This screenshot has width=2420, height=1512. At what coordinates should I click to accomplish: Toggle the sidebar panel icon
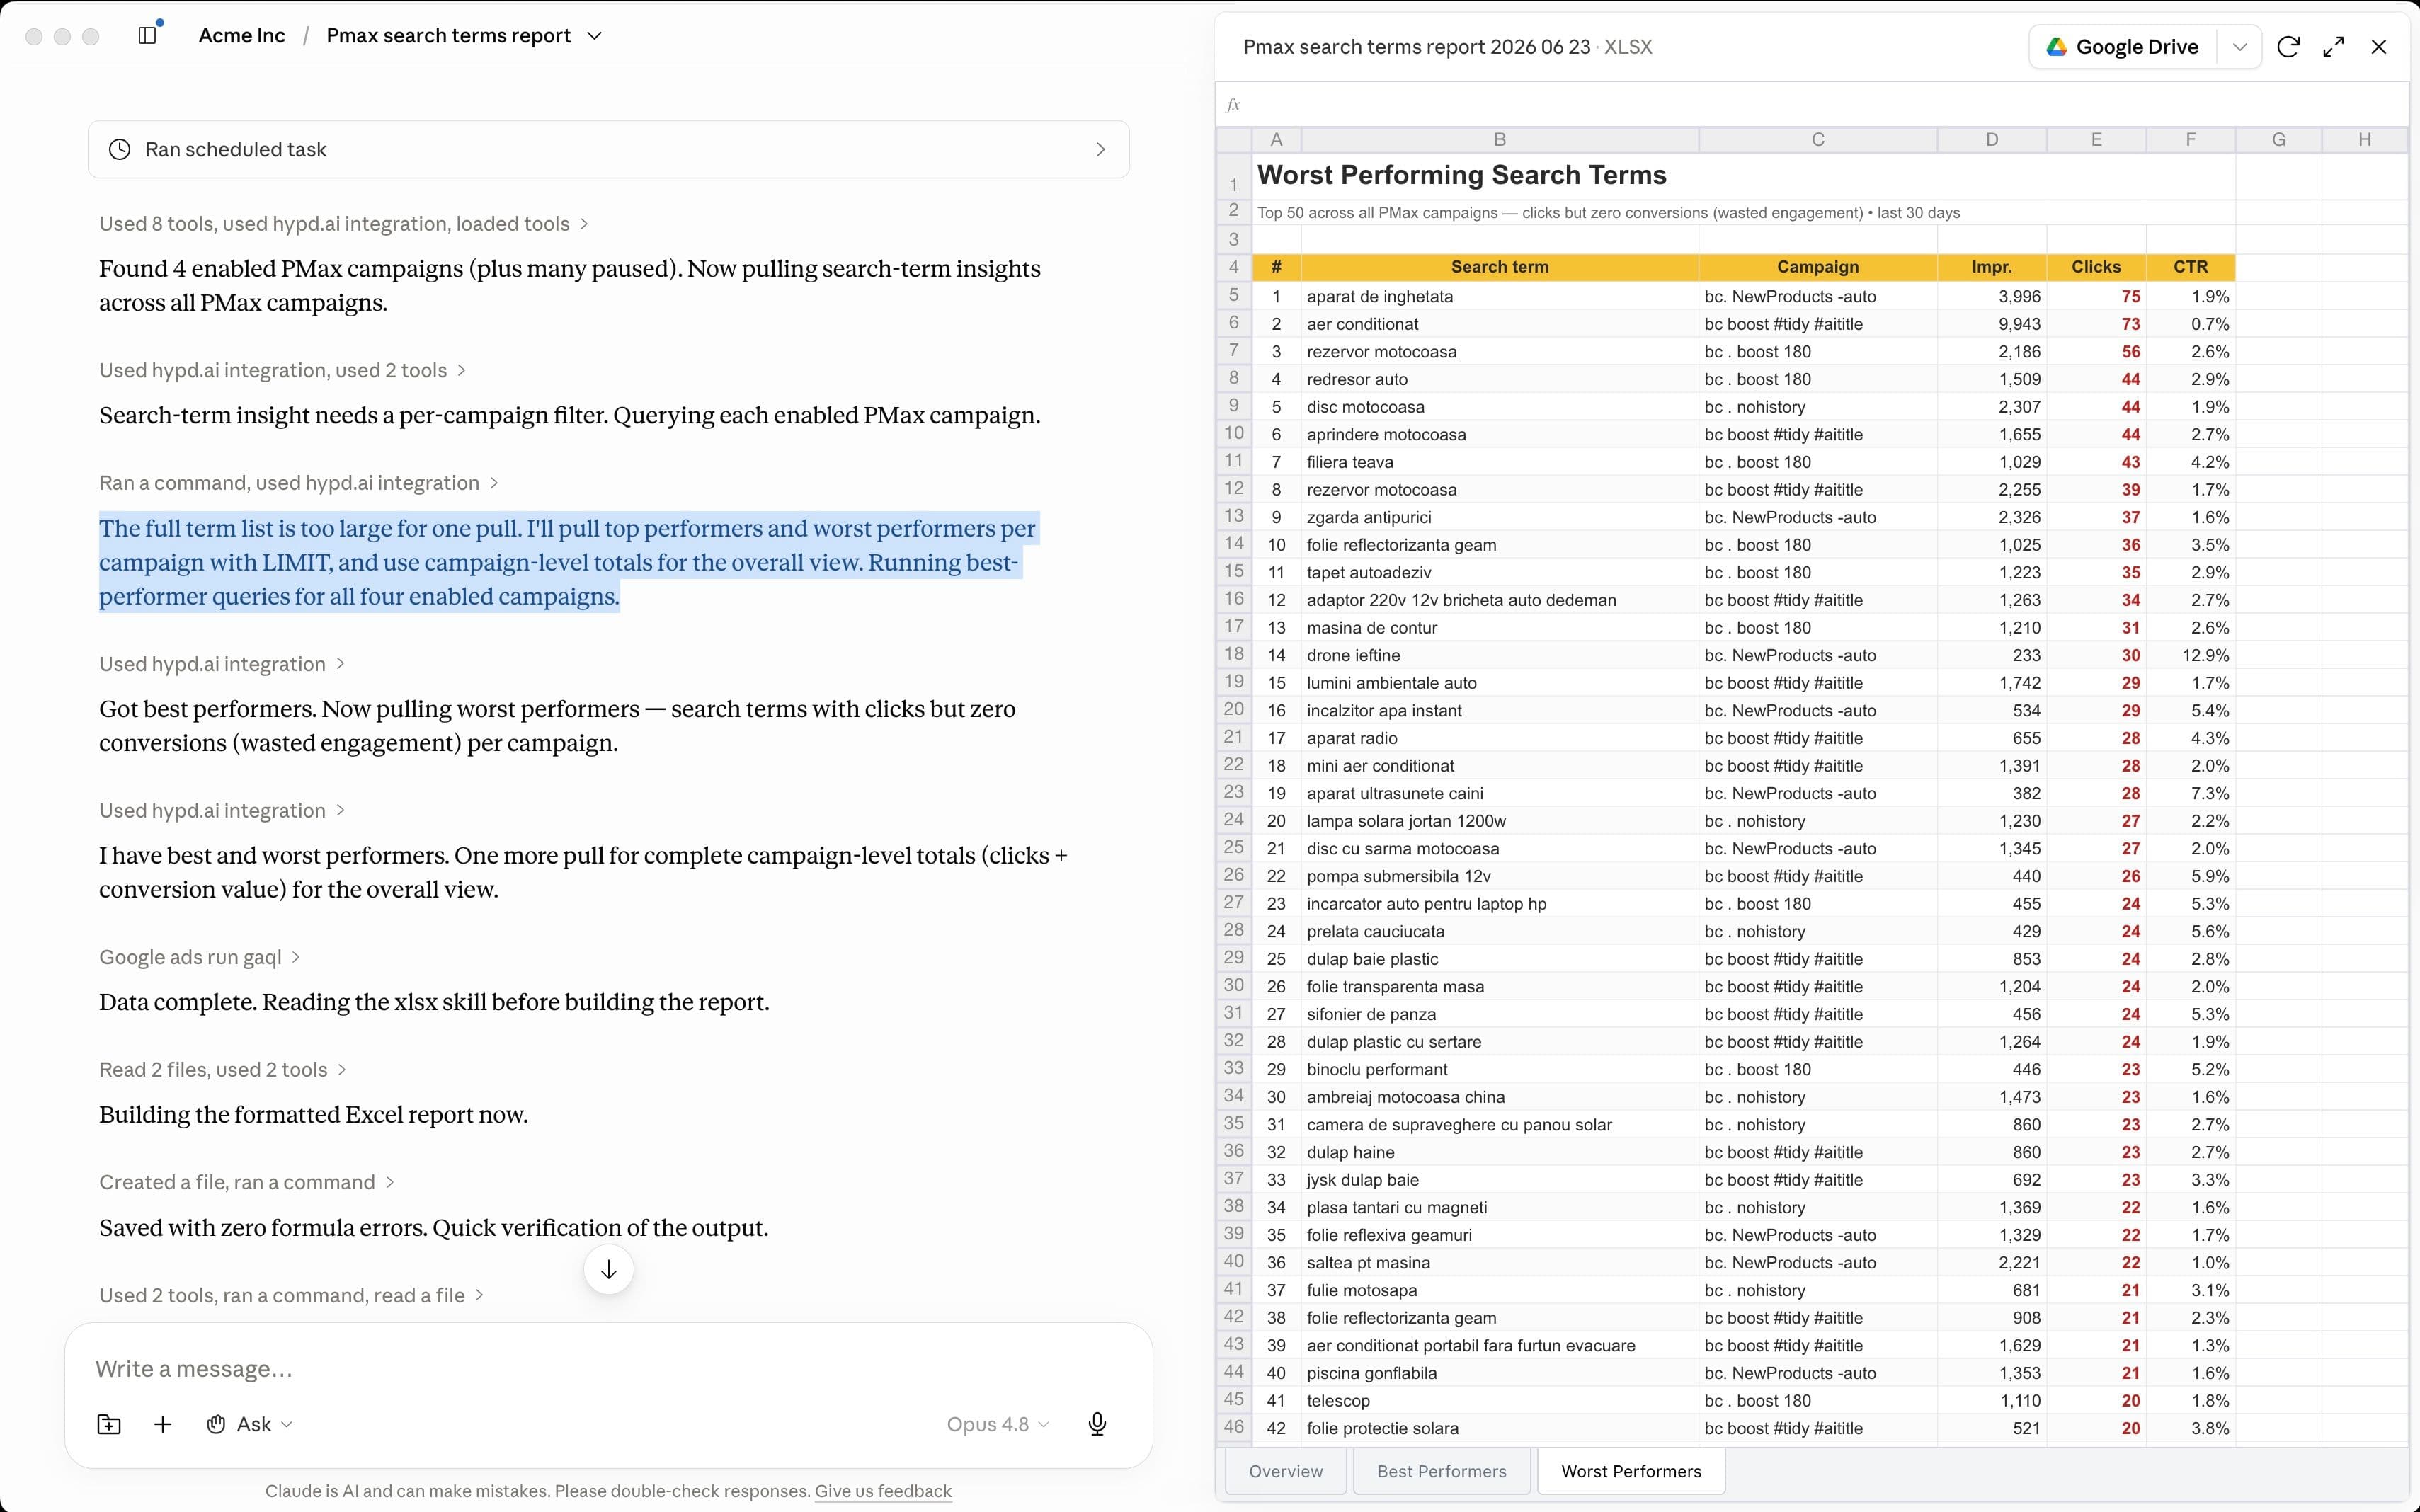pyautogui.click(x=148, y=35)
